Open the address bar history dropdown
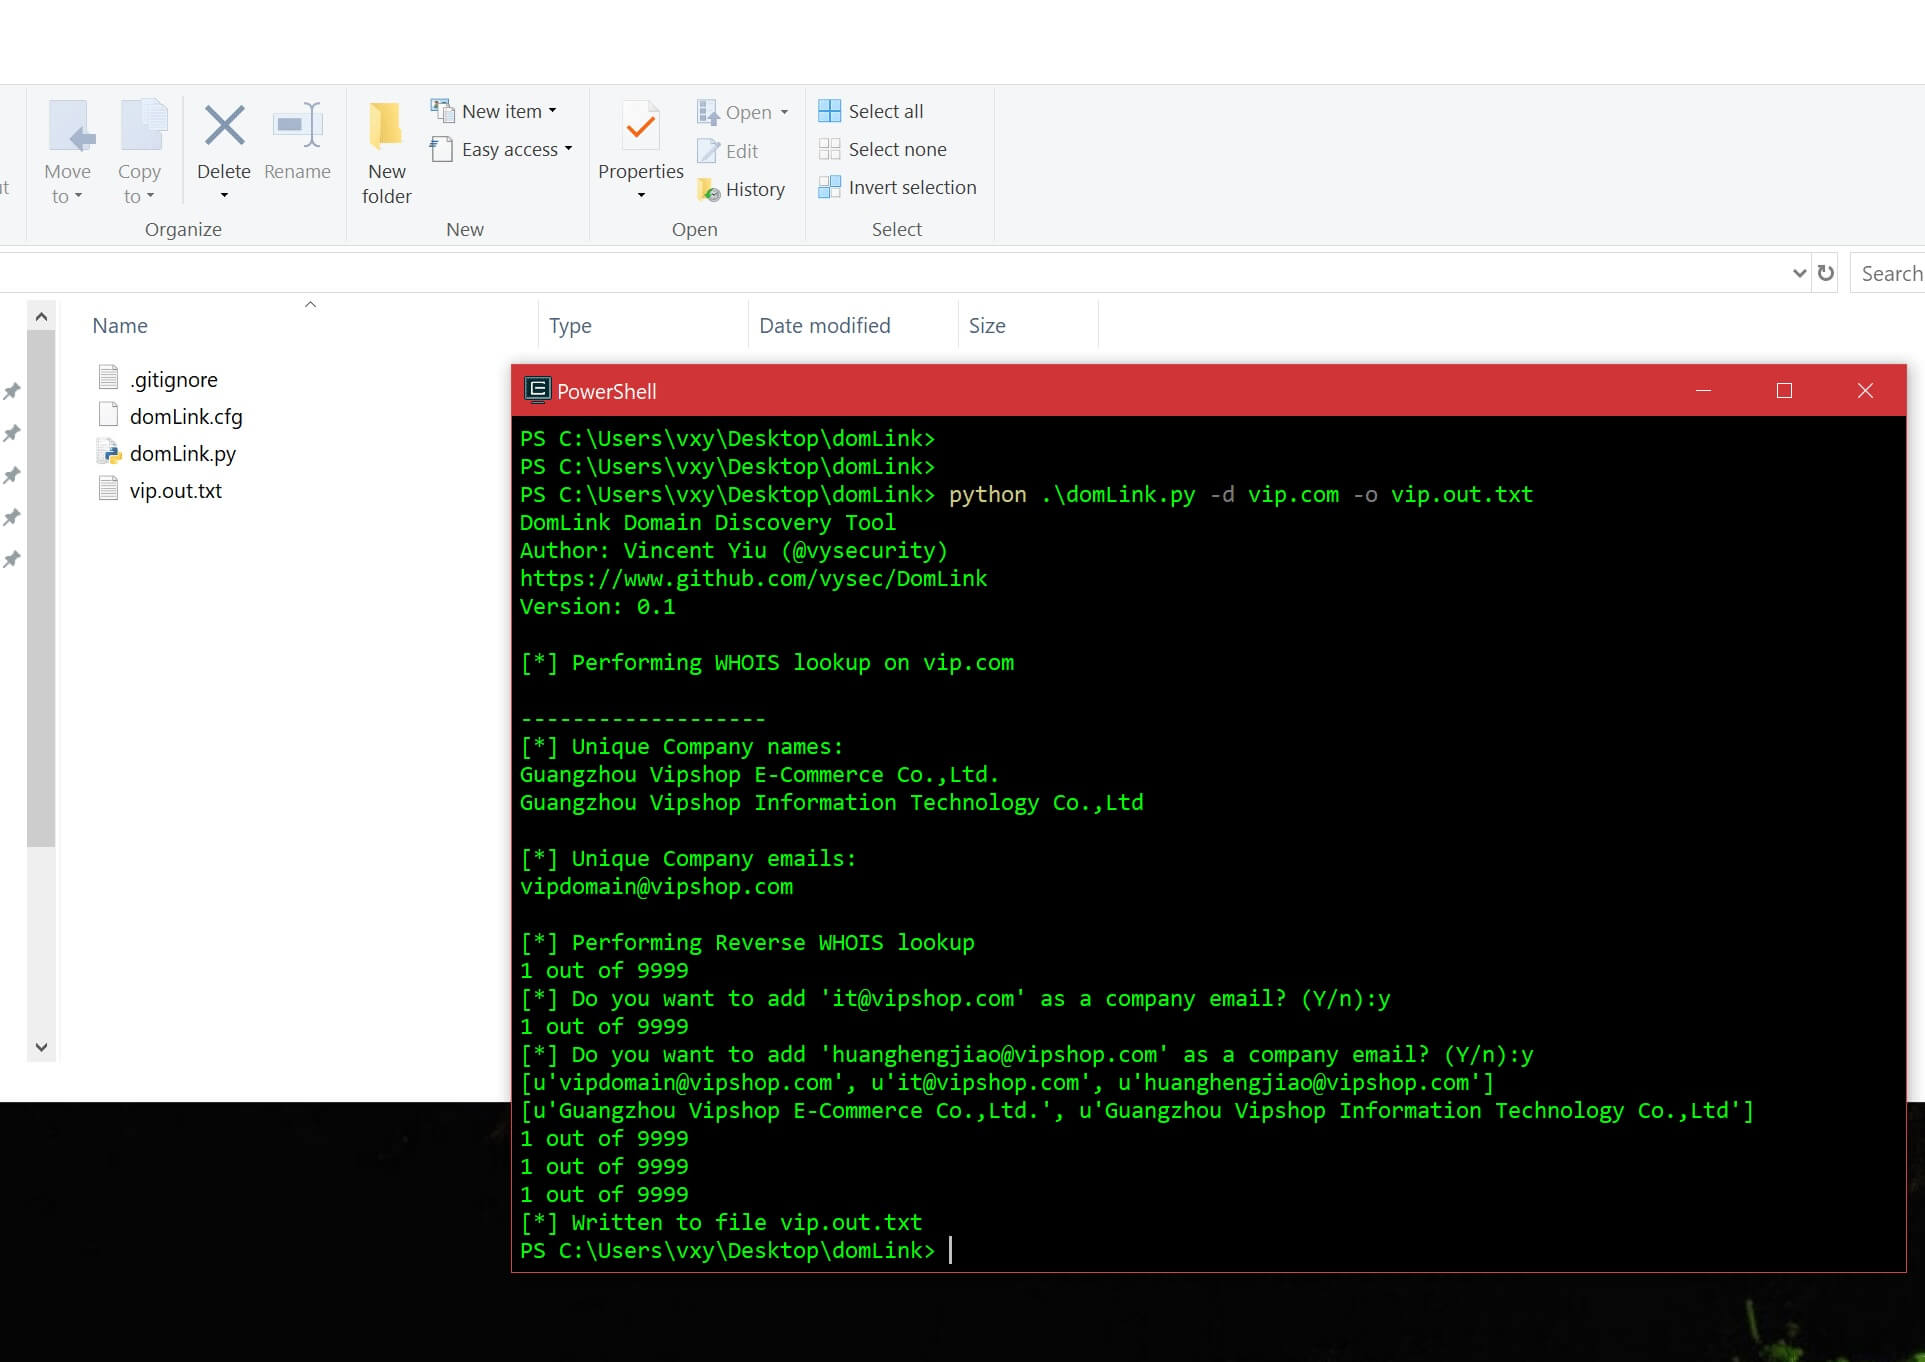The image size is (1925, 1362). 1799,273
